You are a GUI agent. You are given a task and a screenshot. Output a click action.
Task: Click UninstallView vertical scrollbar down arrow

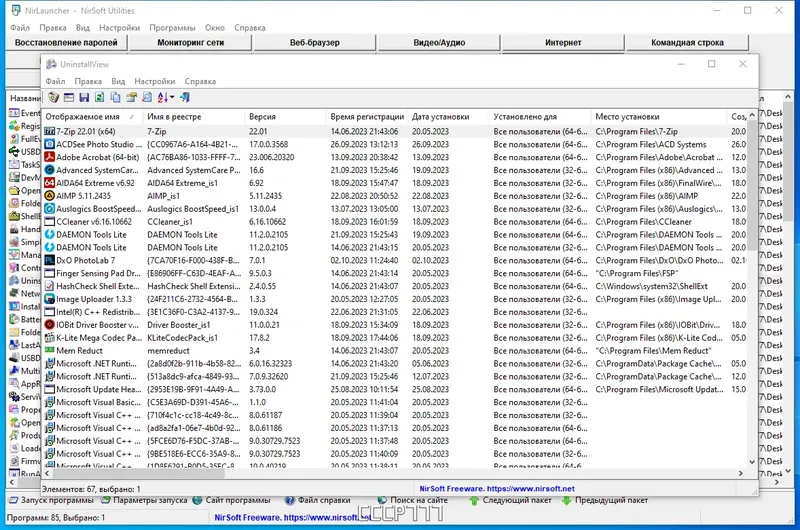(752, 462)
